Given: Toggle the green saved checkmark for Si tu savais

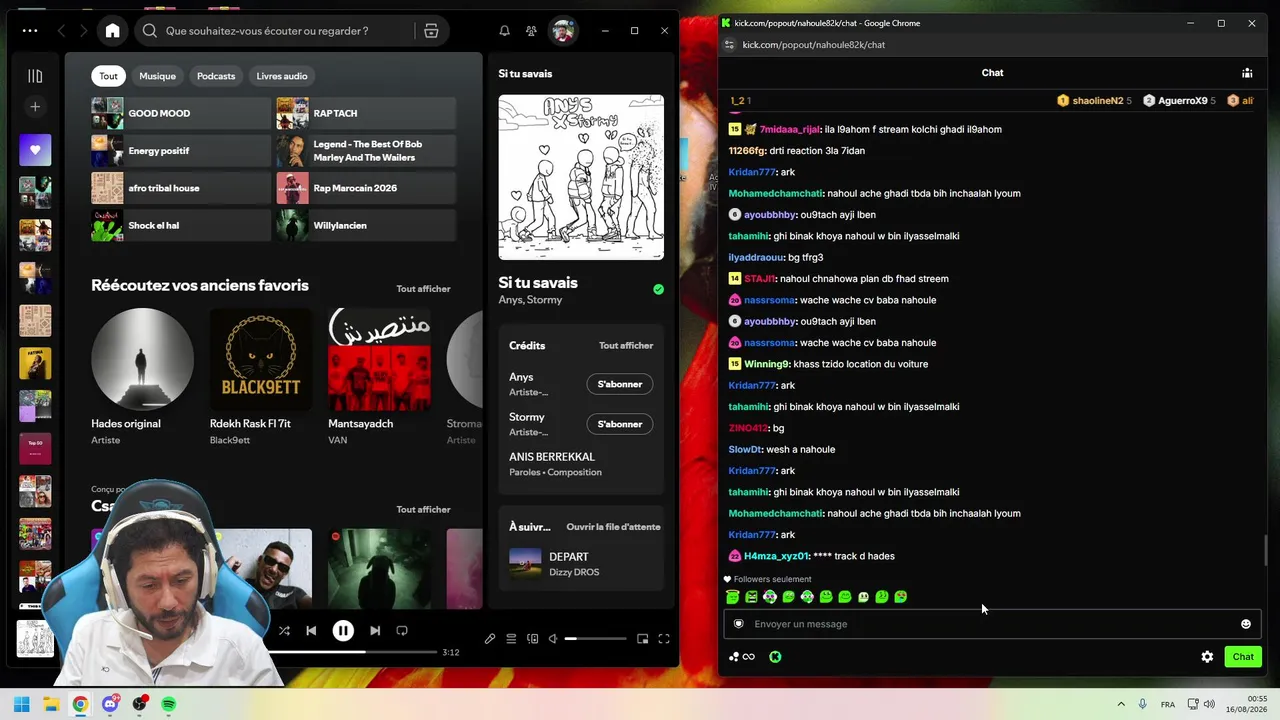Looking at the screenshot, I should click(x=658, y=289).
